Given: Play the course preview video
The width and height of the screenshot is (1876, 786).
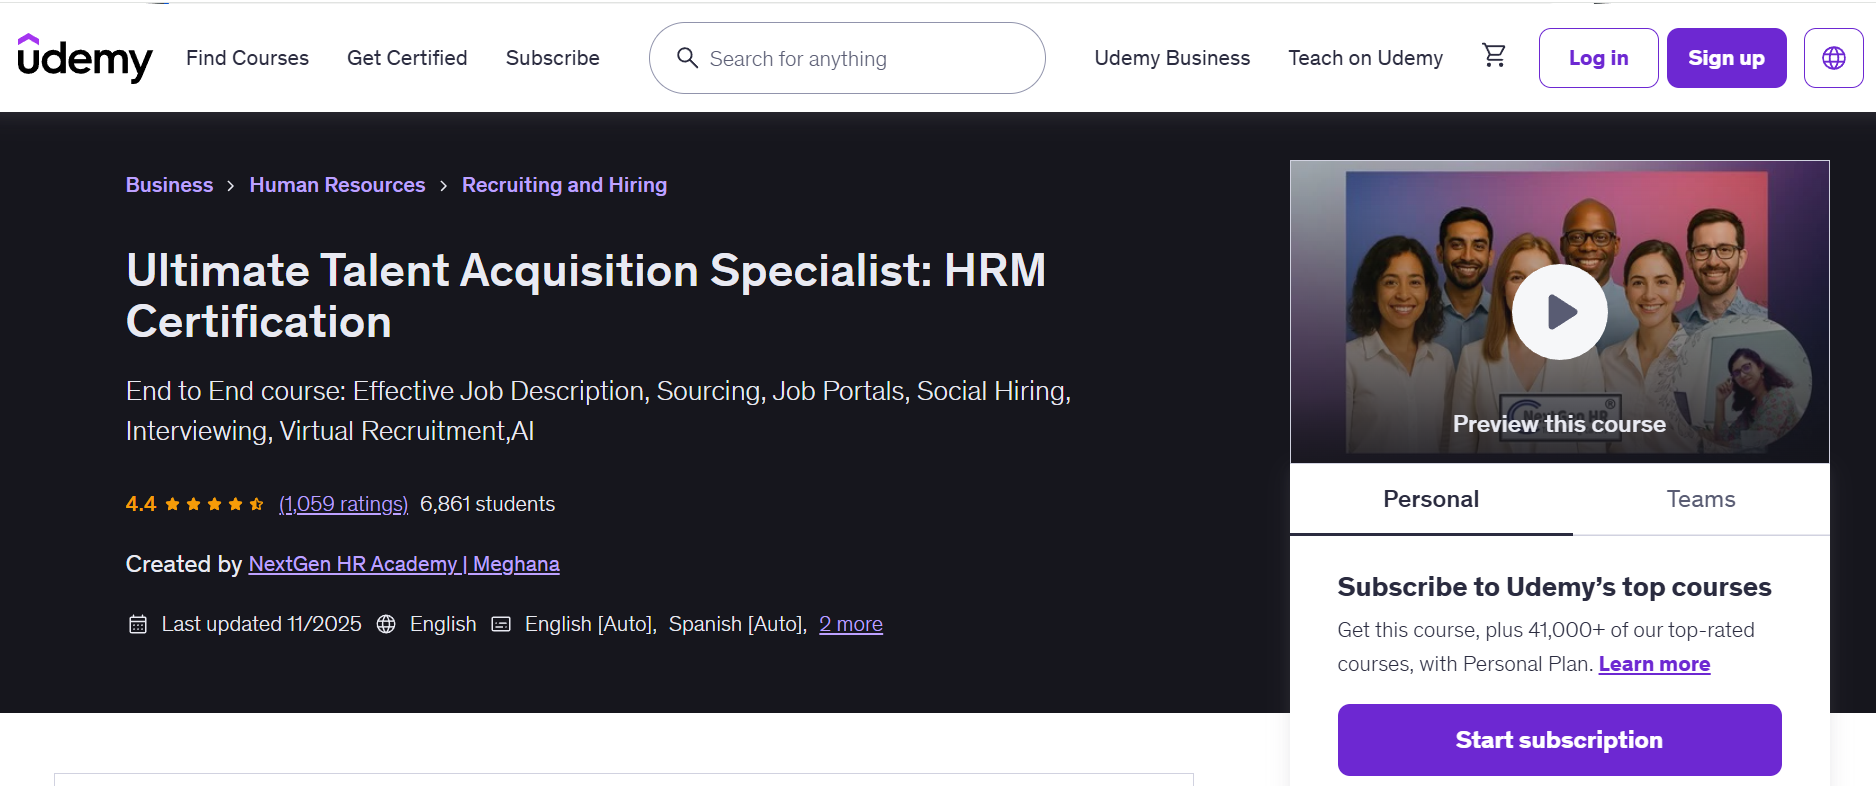Looking at the screenshot, I should [1559, 312].
